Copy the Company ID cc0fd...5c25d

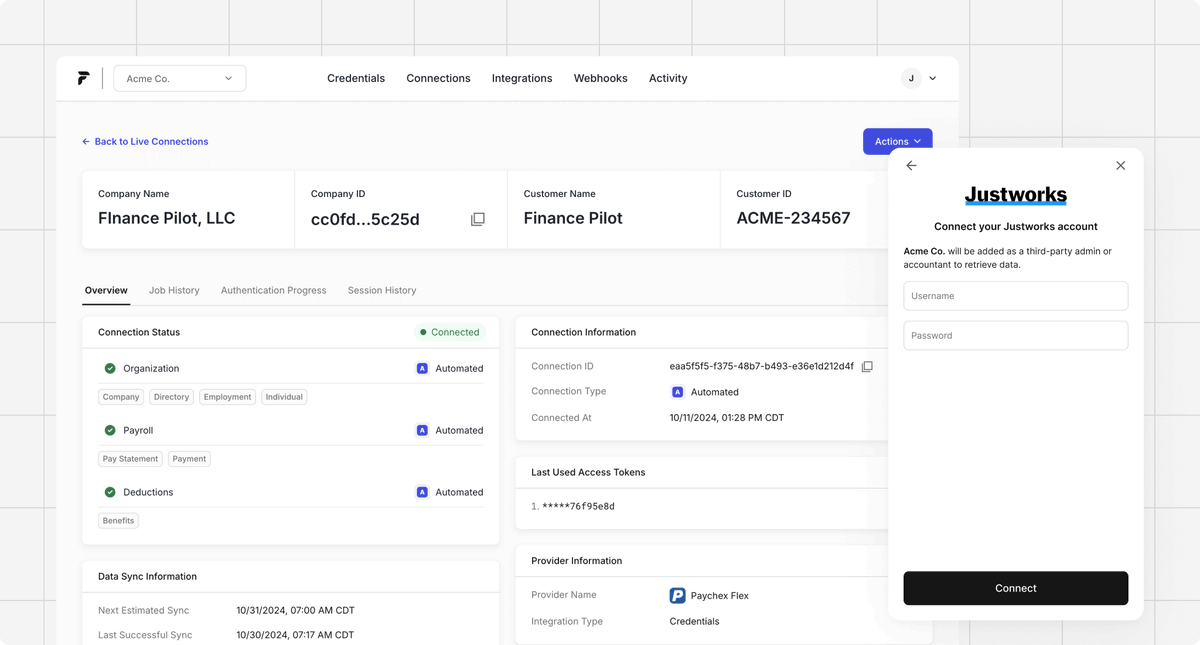(478, 219)
